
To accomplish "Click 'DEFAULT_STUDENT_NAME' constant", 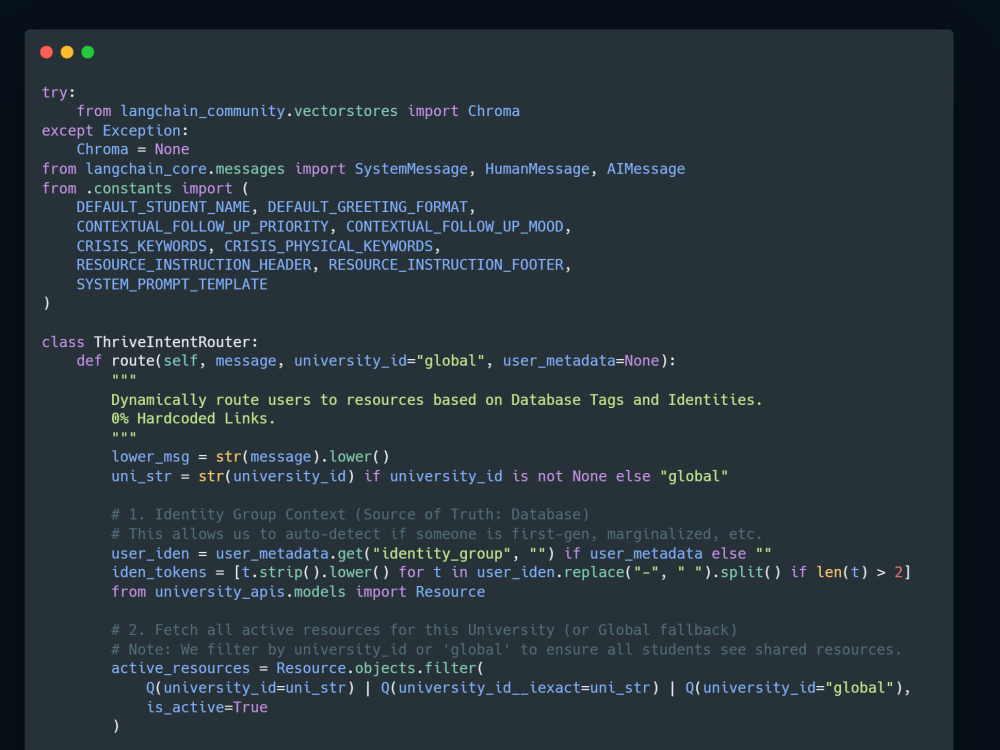I will (x=163, y=207).
